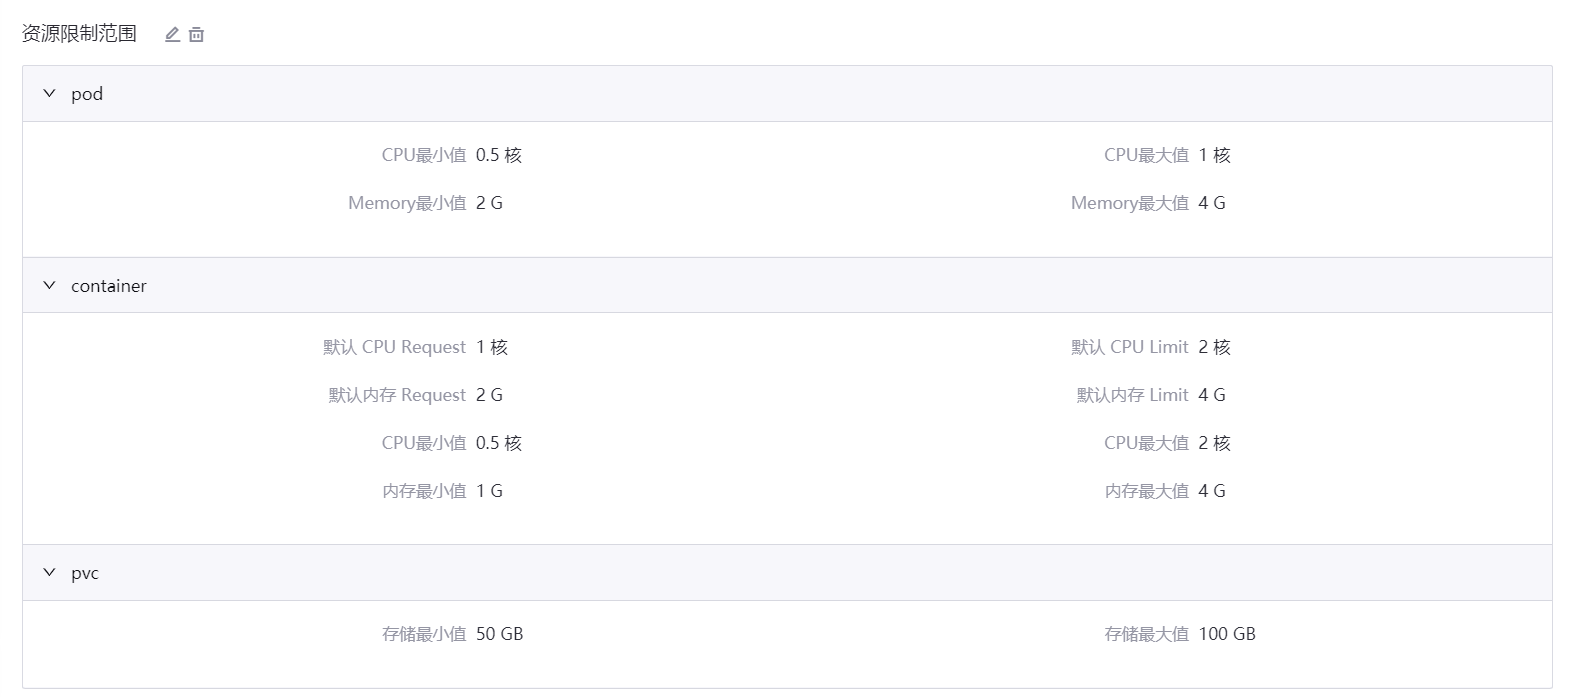This screenshot has width=1575, height=697.
Task: Select the pvc section header
Action: pos(87,572)
